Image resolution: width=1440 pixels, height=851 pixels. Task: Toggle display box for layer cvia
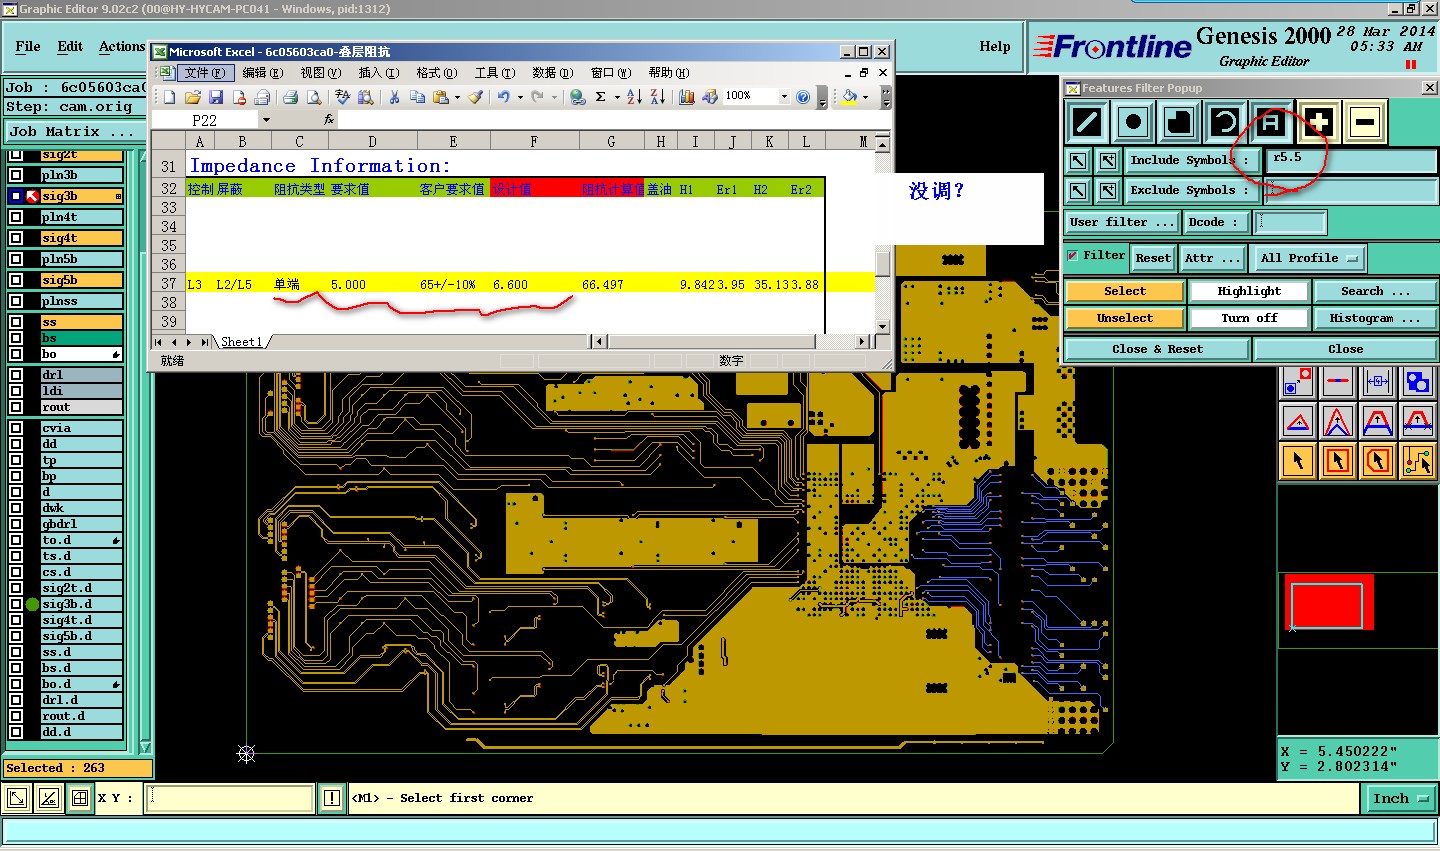16,428
